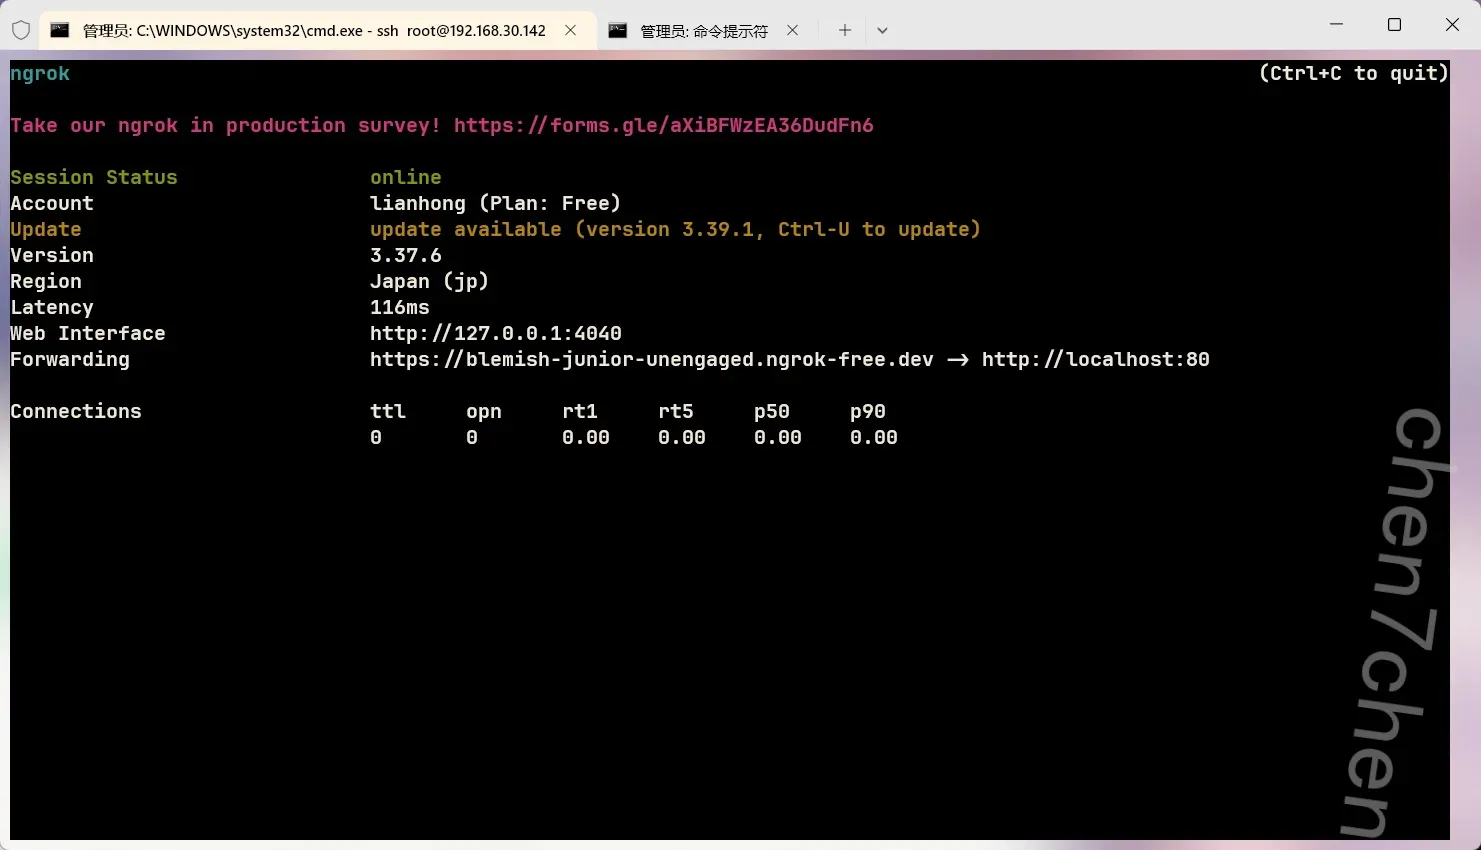Click the p50 column header

tap(772, 411)
